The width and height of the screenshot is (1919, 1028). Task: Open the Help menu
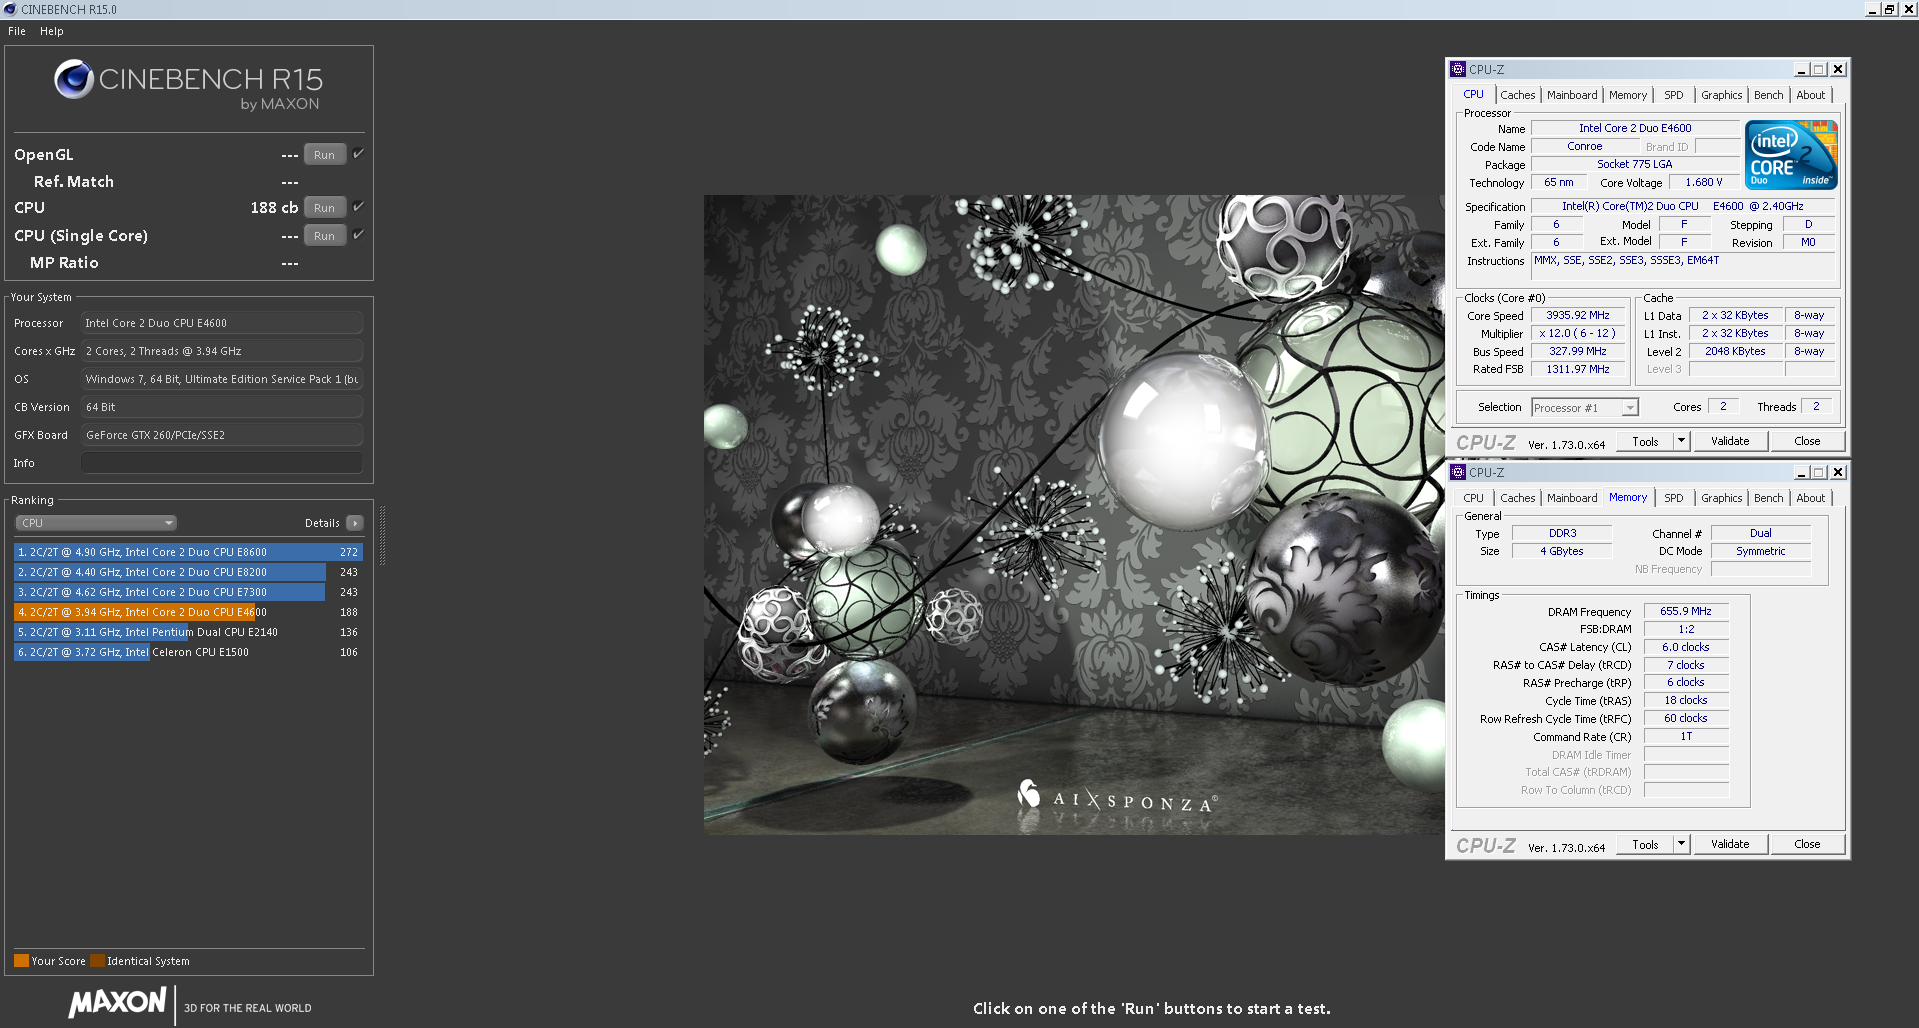[x=52, y=31]
